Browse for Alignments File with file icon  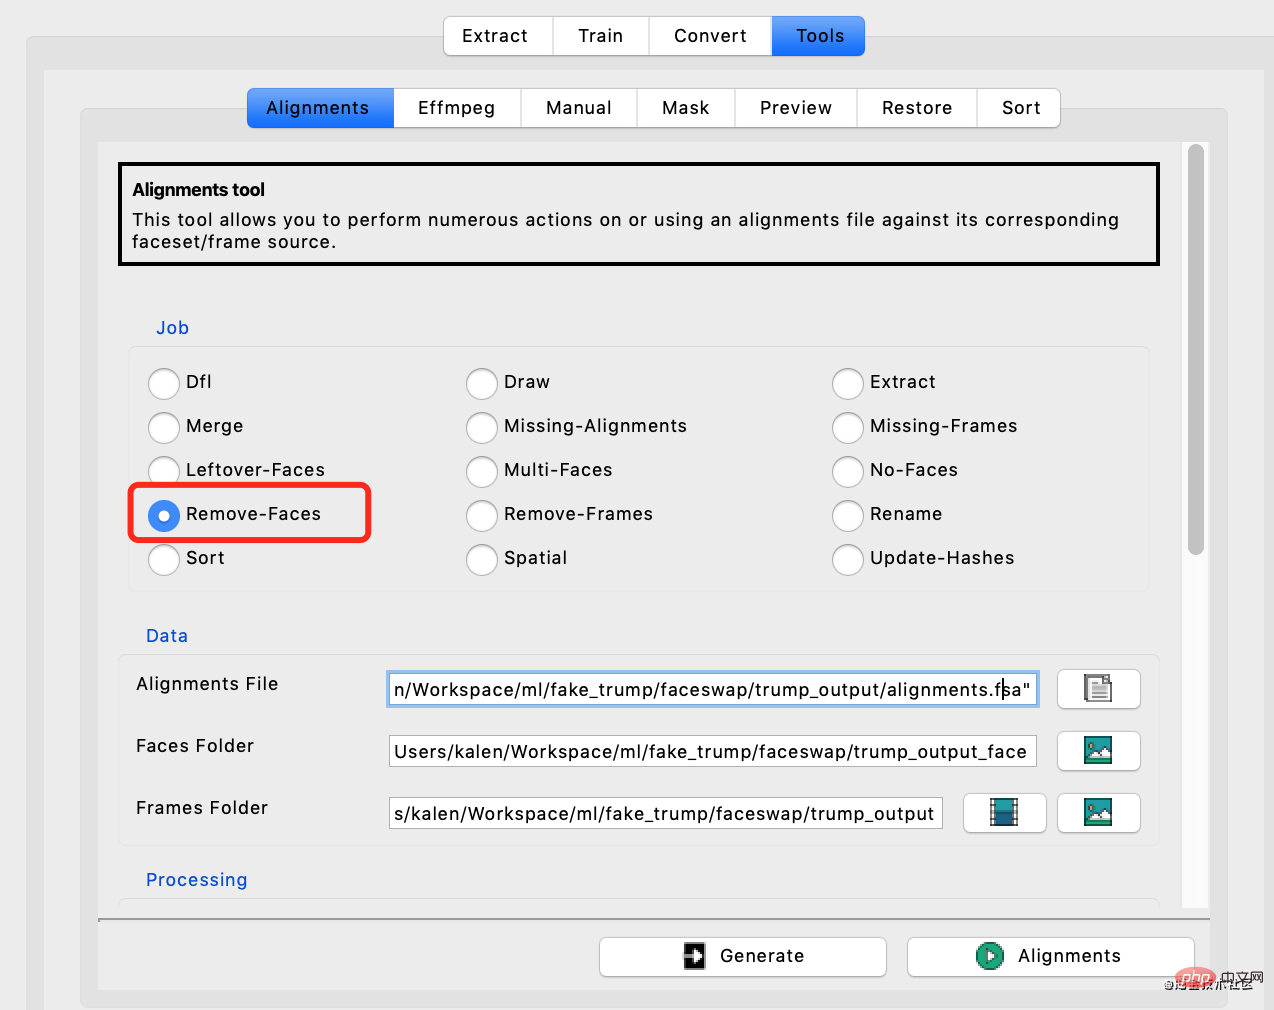pyautogui.click(x=1098, y=689)
